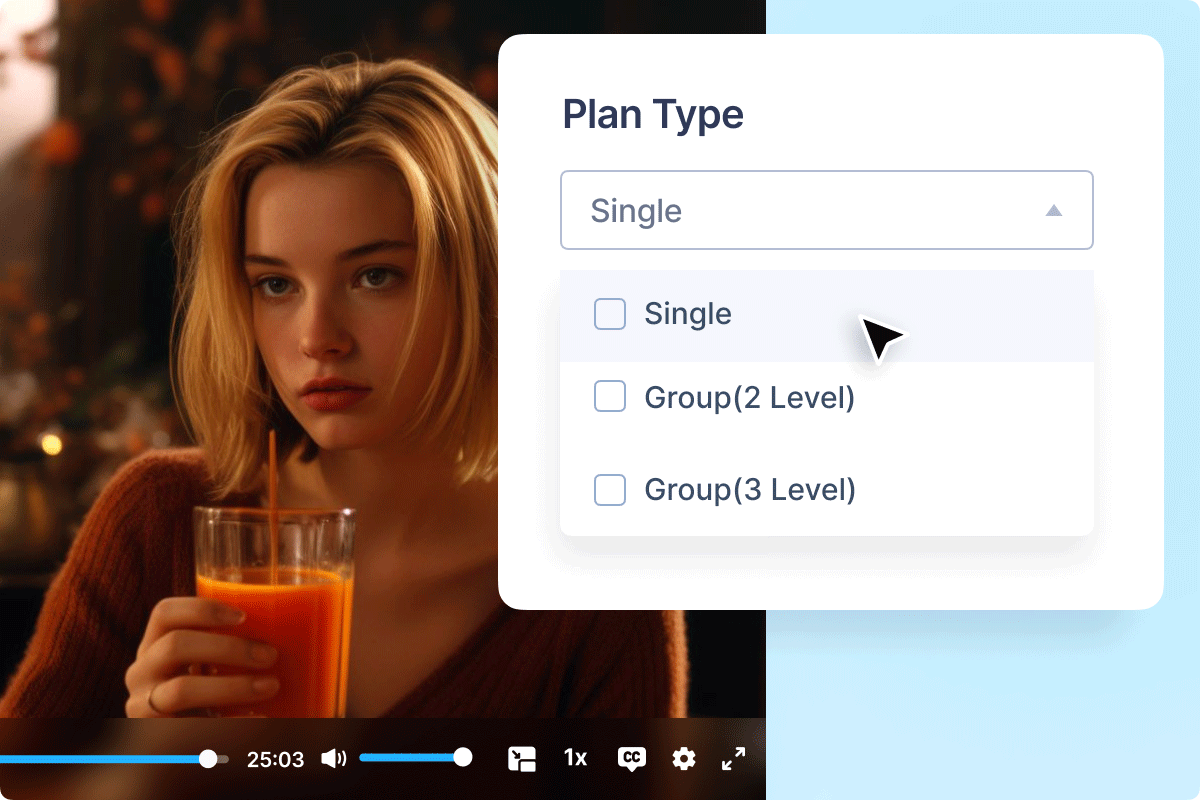Screen dimensions: 1200x800
Task: Mute audio via the speaker icon
Action: pos(334,758)
